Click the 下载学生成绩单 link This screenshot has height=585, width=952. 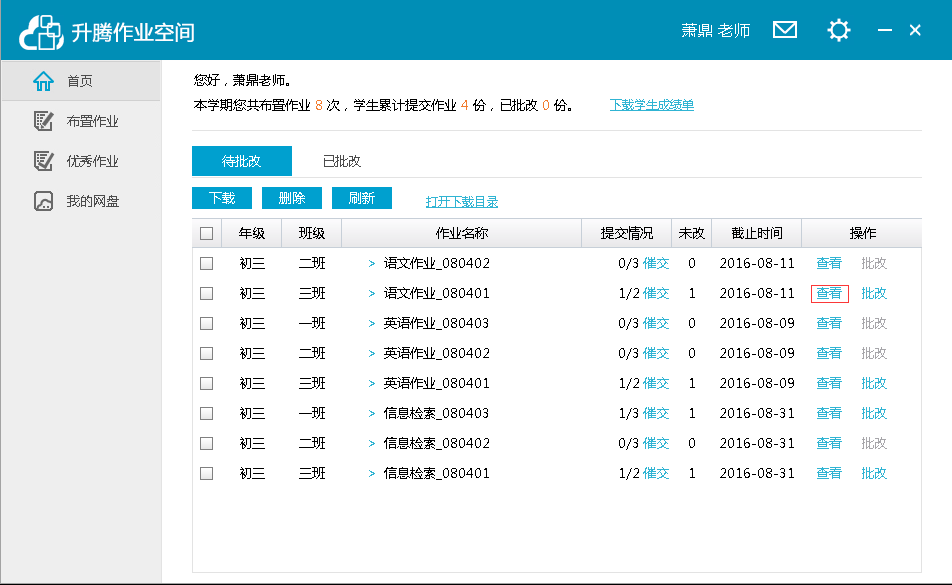(651, 105)
